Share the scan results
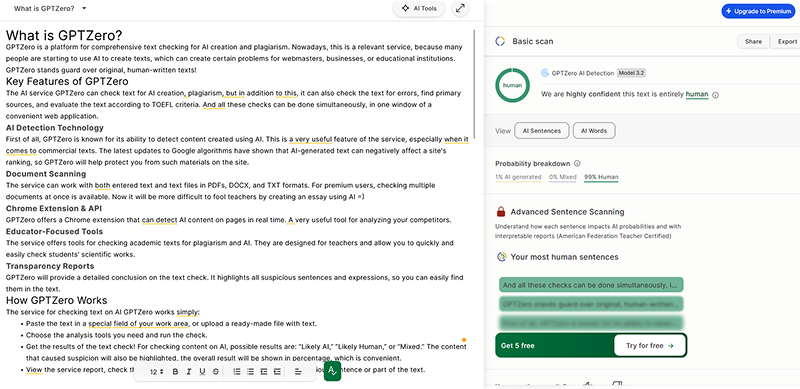The image size is (800, 389). 753,42
